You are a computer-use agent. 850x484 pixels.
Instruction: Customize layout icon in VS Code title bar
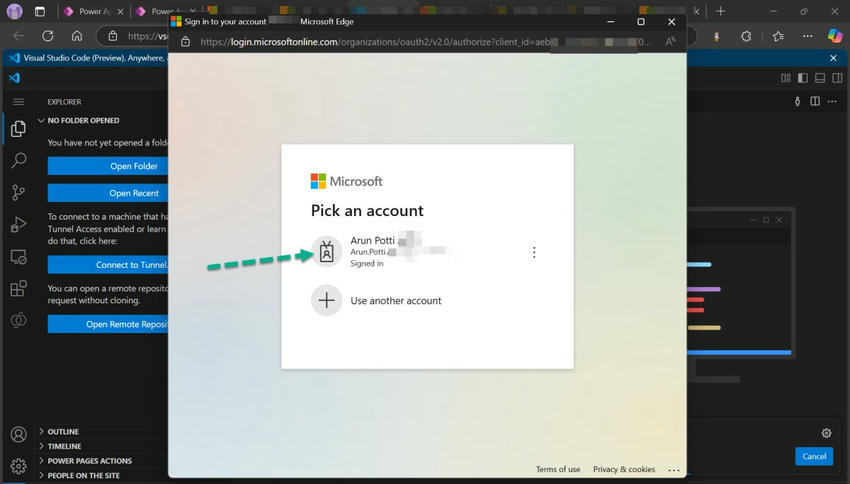click(x=785, y=78)
